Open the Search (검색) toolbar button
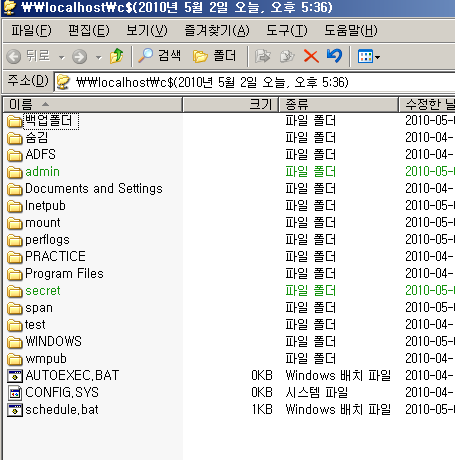 pos(159,56)
